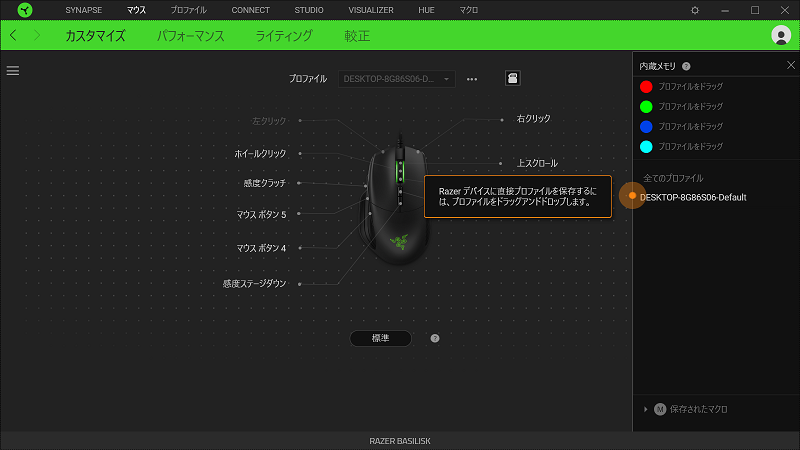Click the RAZER BASILISK device label
The width and height of the screenshot is (800, 450).
(400, 441)
